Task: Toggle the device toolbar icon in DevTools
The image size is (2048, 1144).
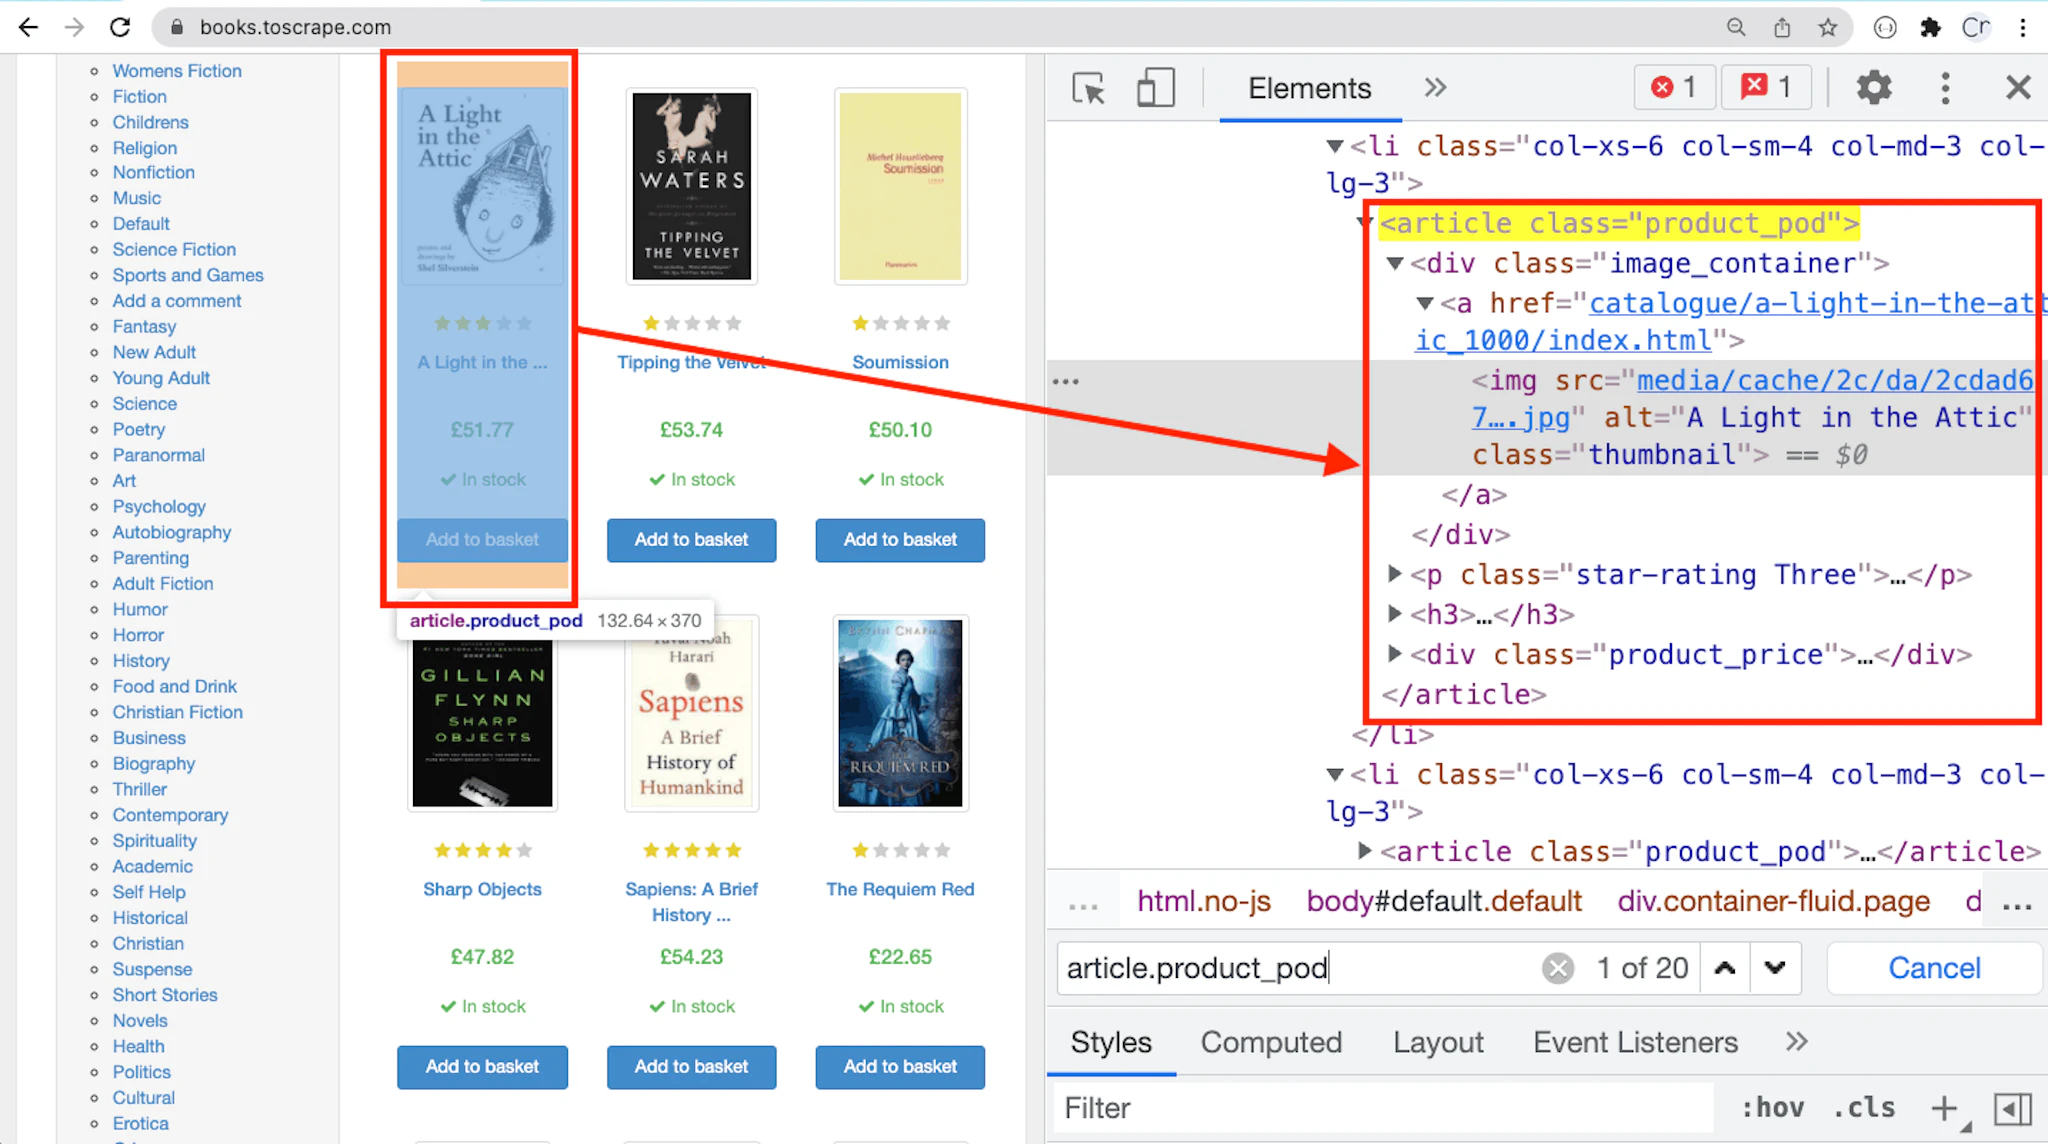Action: [1155, 88]
